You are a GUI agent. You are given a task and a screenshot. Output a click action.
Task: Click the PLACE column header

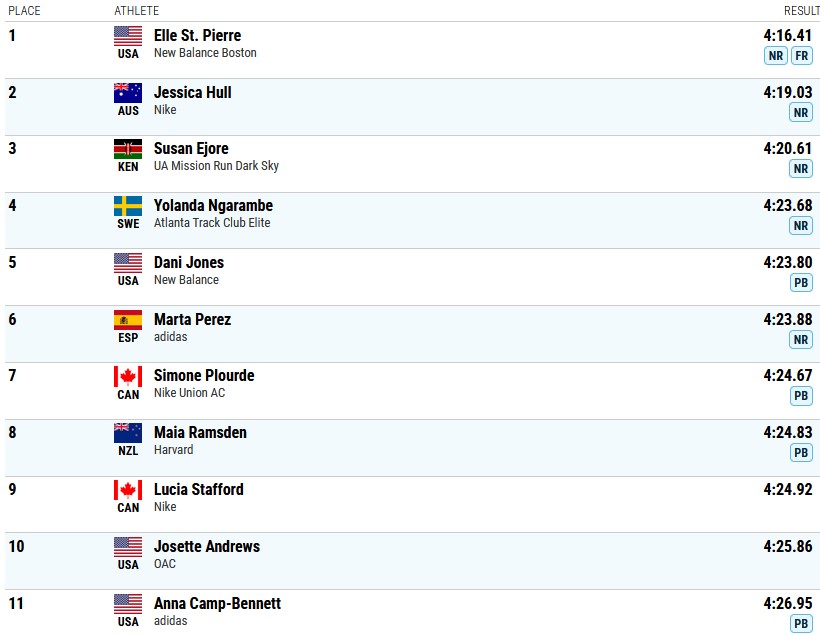[24, 10]
